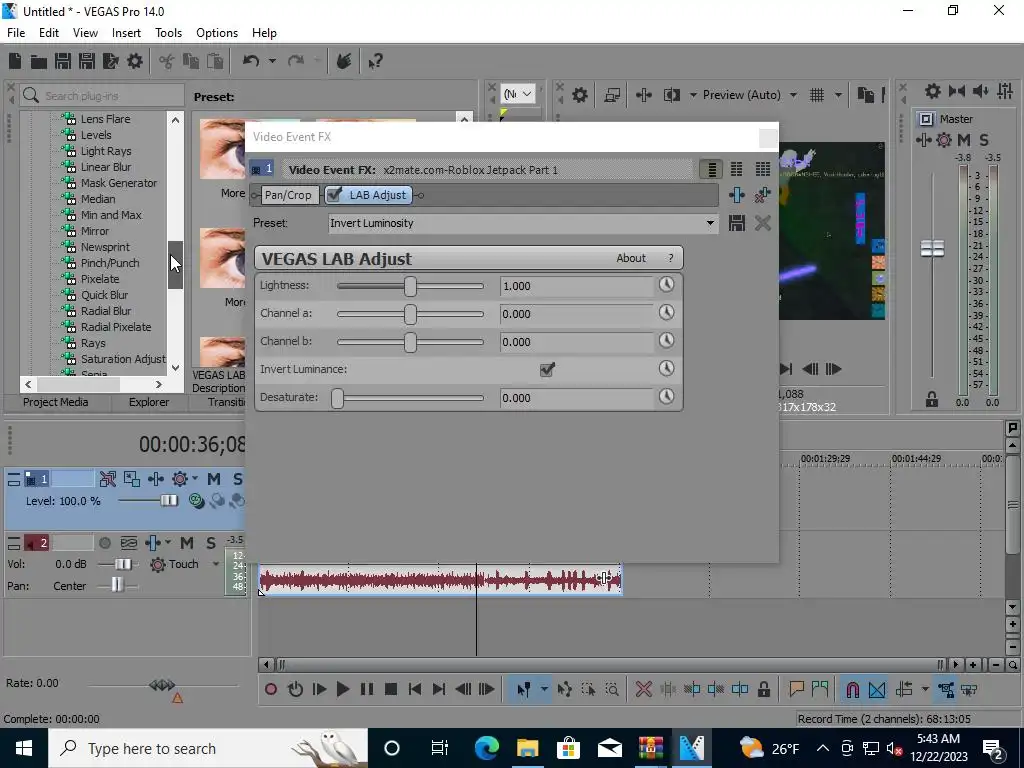Viewport: 1024px width, 768px height.
Task: Click the Lightness slider handle
Action: point(410,286)
